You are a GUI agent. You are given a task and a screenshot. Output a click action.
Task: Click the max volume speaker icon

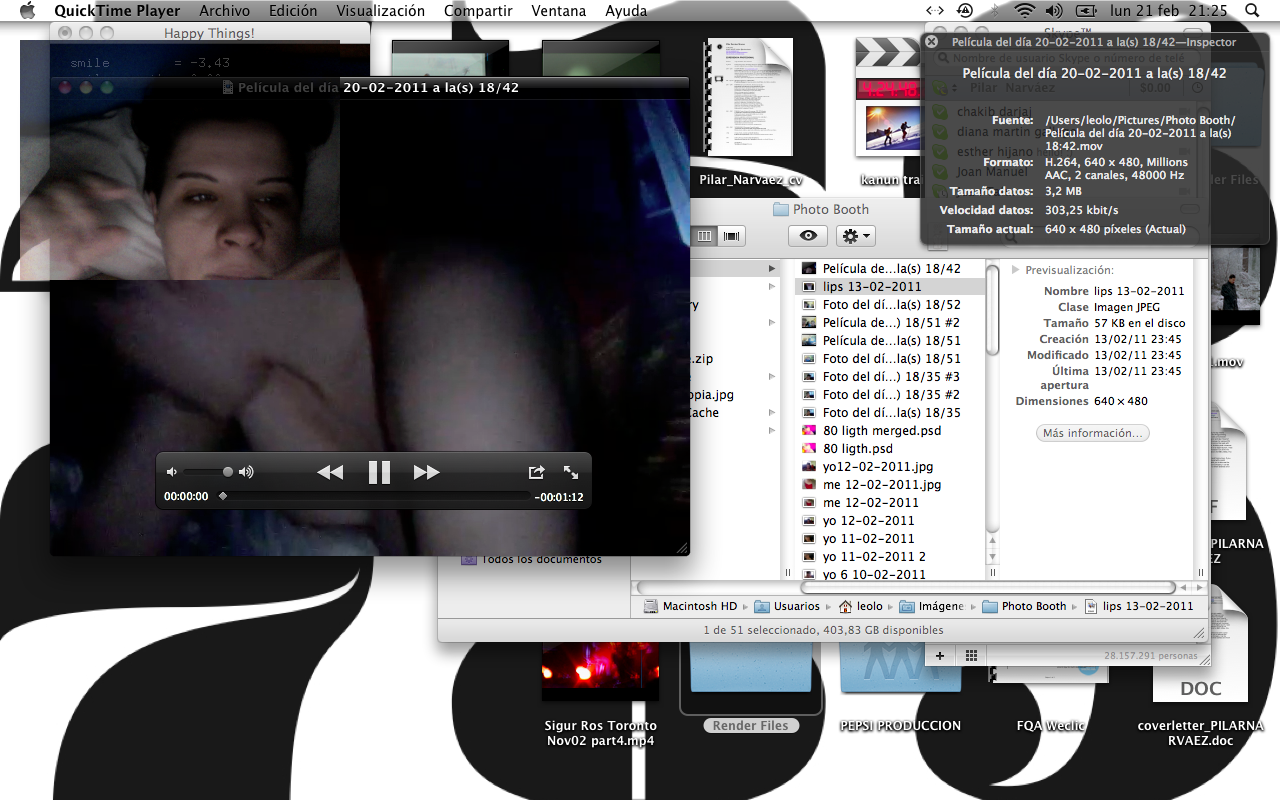tap(246, 472)
